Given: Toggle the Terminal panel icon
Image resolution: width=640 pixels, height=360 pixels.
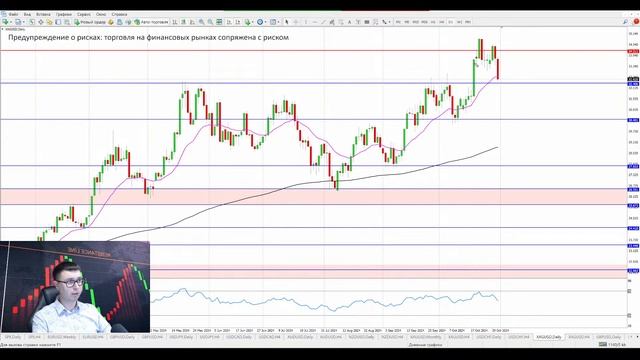Looking at the screenshot, I should click(x=58, y=22).
